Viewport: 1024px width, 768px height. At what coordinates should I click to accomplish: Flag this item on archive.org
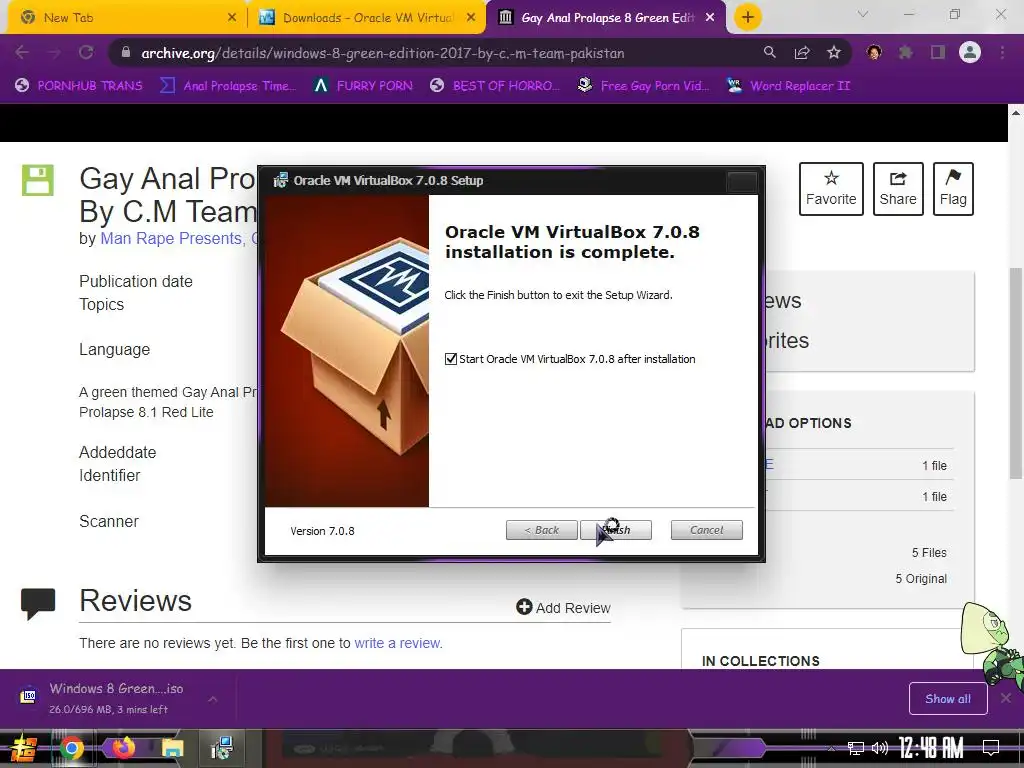[953, 189]
